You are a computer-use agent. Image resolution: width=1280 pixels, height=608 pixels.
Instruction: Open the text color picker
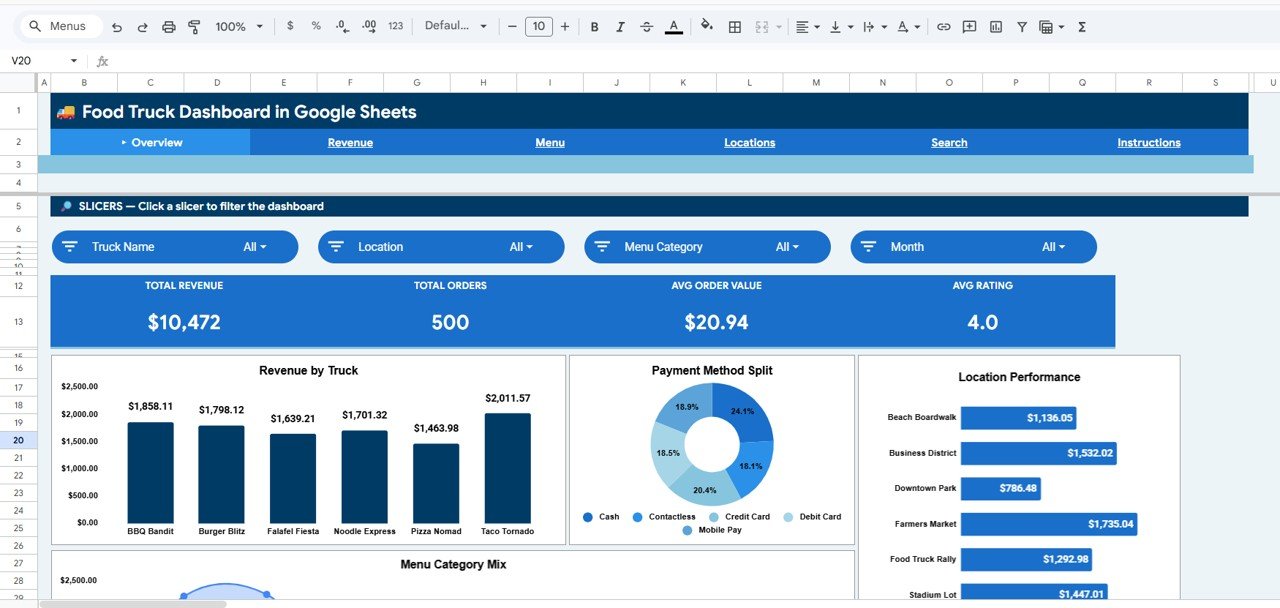coord(673,26)
